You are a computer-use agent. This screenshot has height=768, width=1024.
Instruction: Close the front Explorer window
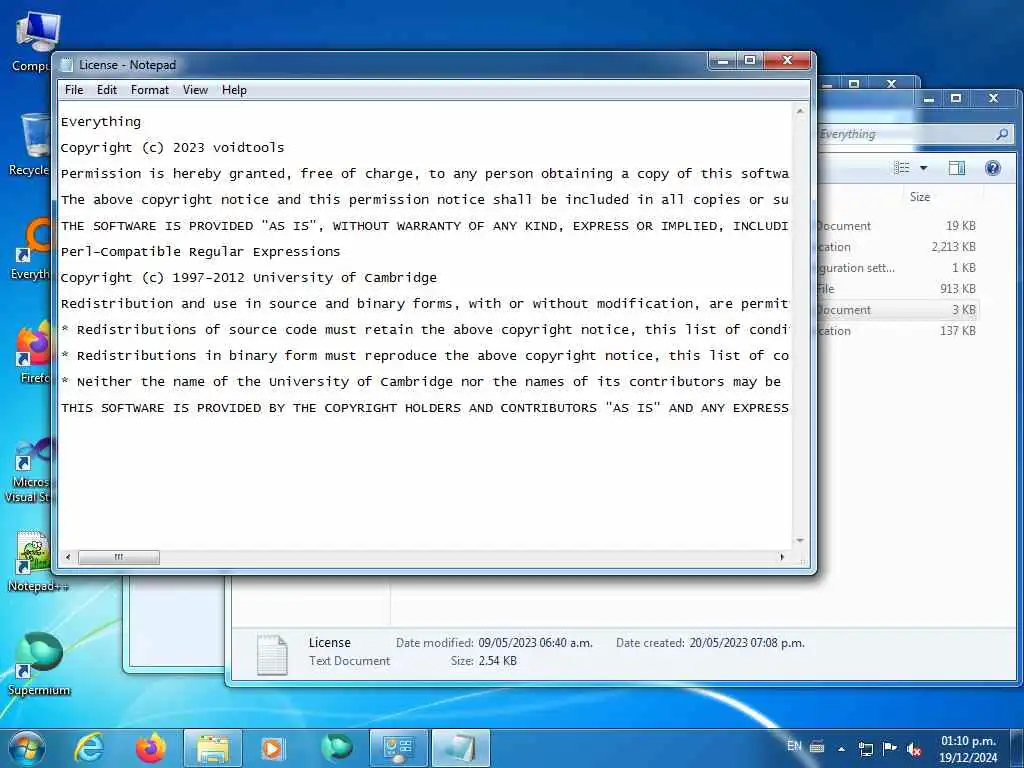click(993, 99)
